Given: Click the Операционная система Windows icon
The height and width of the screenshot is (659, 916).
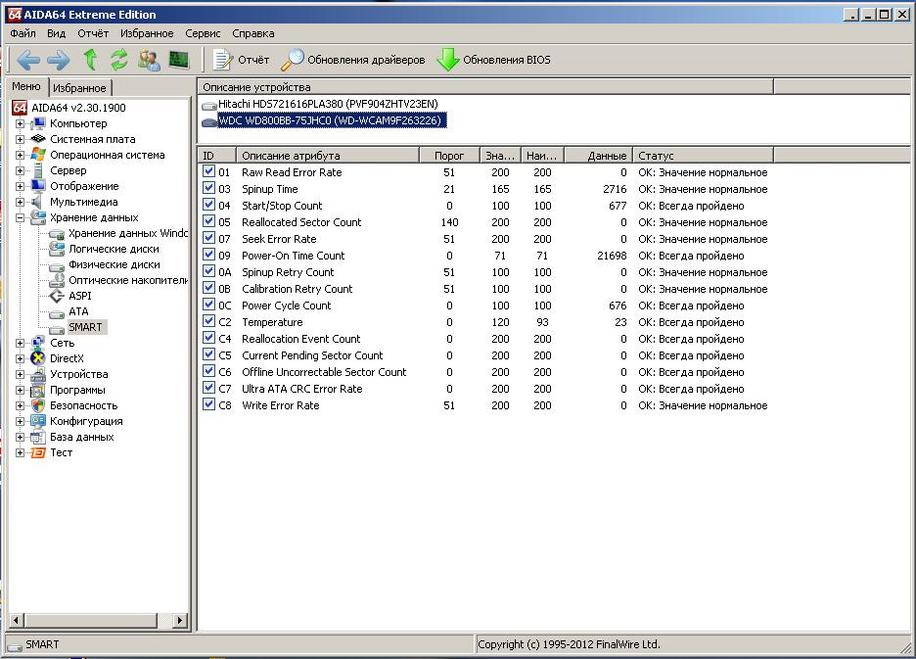Looking at the screenshot, I should pyautogui.click(x=38, y=155).
